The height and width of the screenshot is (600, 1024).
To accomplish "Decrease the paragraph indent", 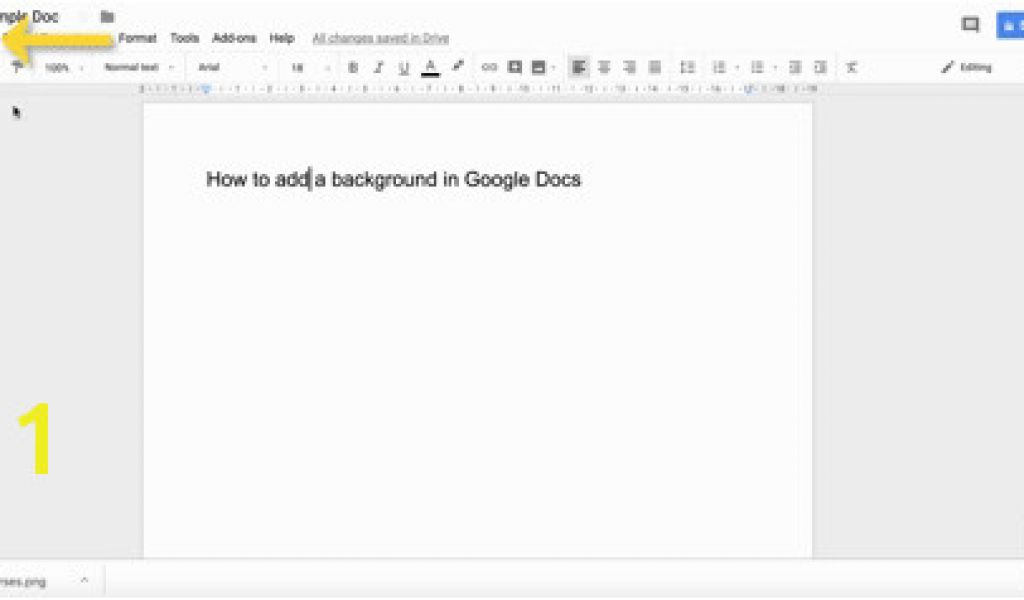I will click(795, 67).
